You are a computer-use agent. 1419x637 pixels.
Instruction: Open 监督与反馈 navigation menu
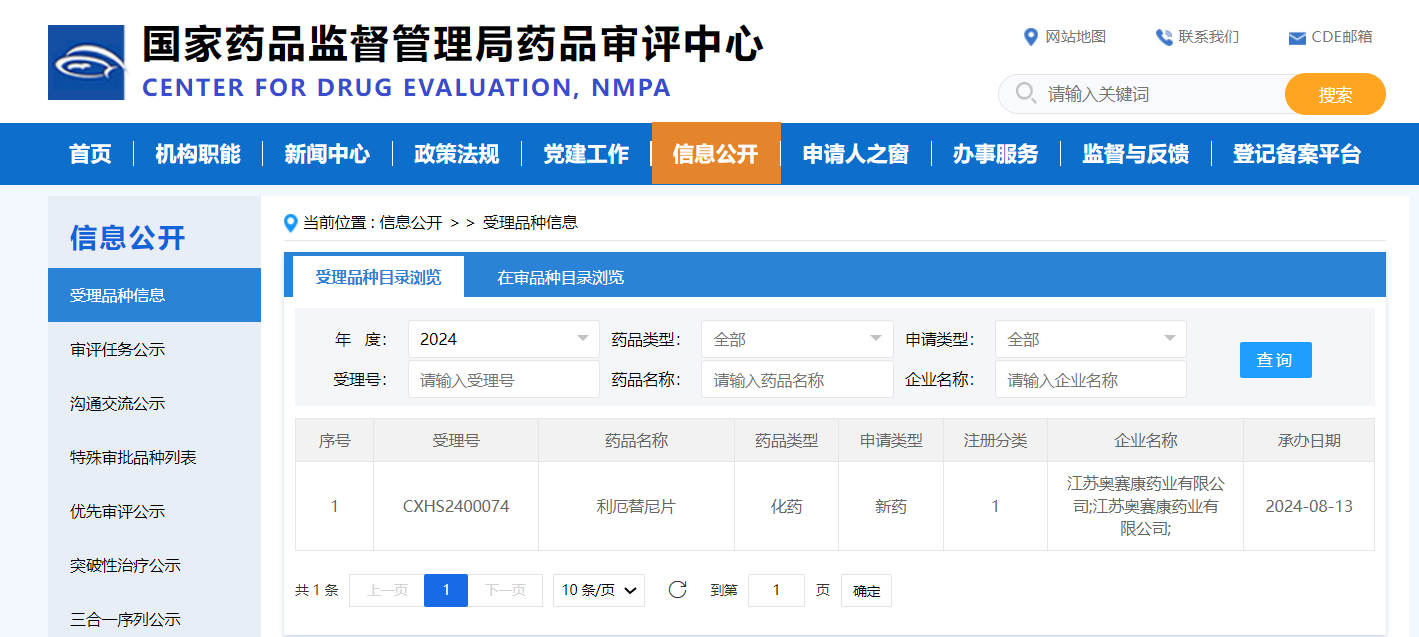[1135, 154]
